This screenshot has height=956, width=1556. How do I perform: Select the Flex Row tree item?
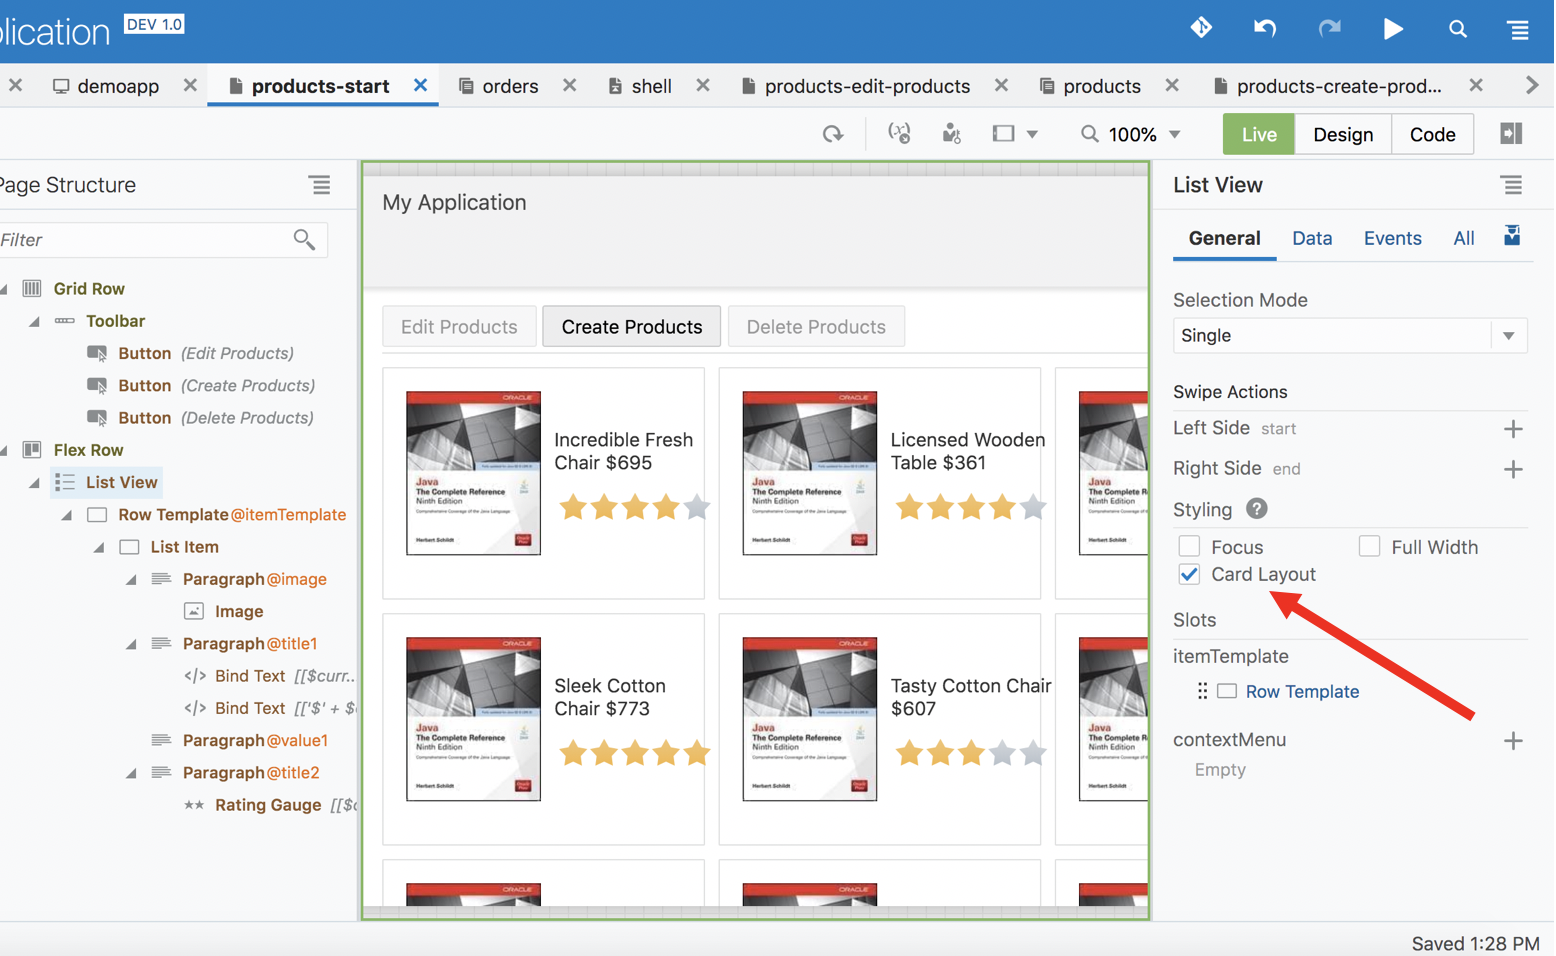(88, 450)
